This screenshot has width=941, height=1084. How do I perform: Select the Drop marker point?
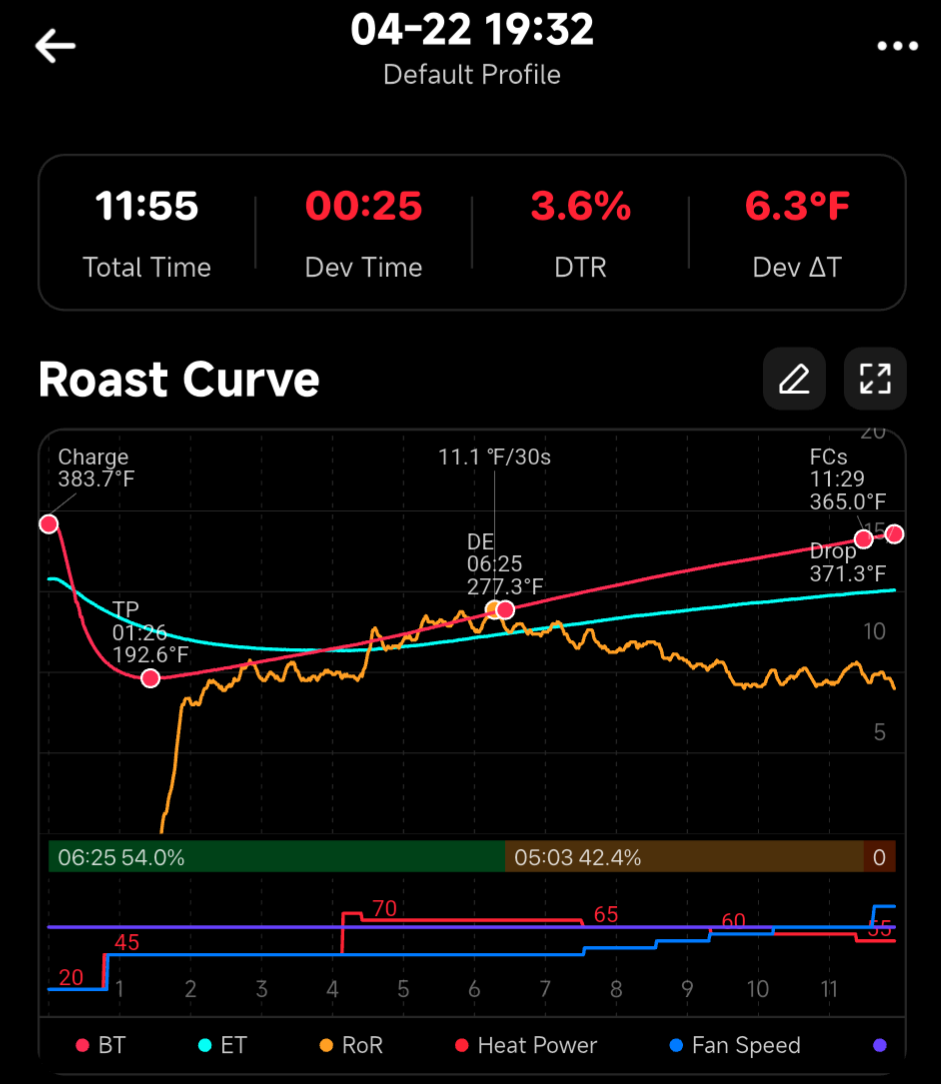(895, 534)
